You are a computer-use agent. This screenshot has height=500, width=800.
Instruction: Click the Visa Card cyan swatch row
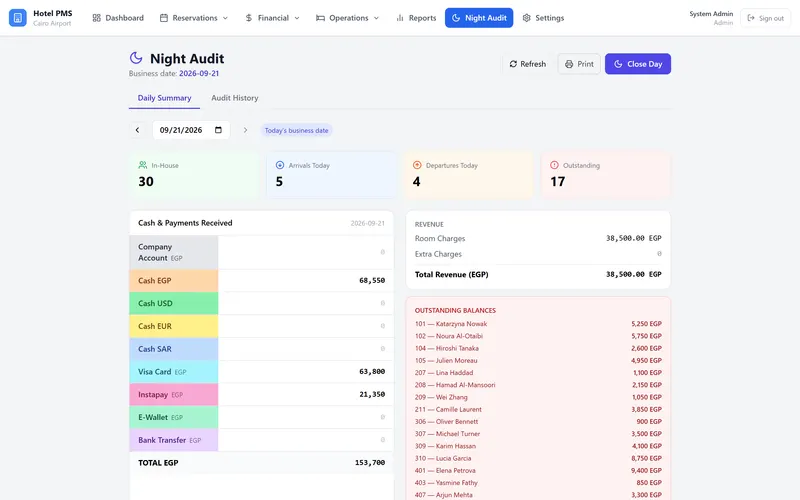tap(173, 371)
